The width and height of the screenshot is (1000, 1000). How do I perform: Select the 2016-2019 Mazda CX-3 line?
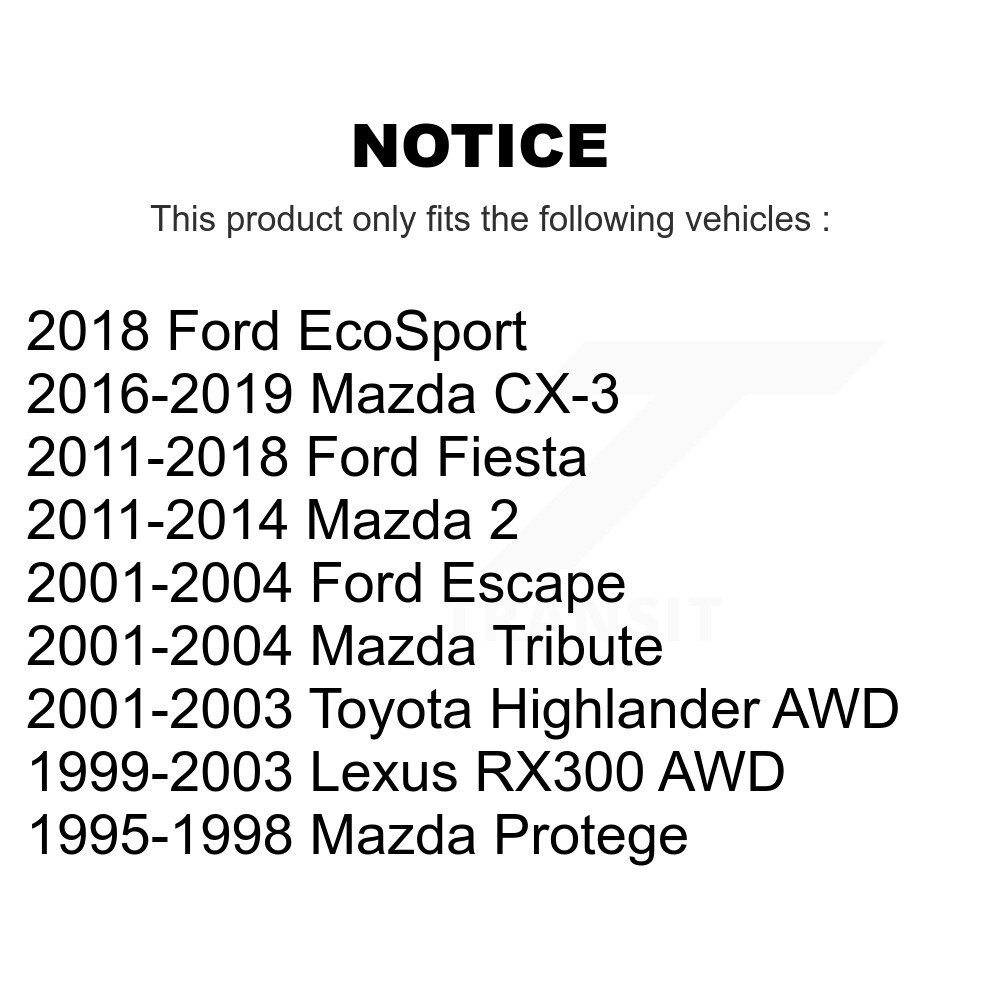pos(322,393)
